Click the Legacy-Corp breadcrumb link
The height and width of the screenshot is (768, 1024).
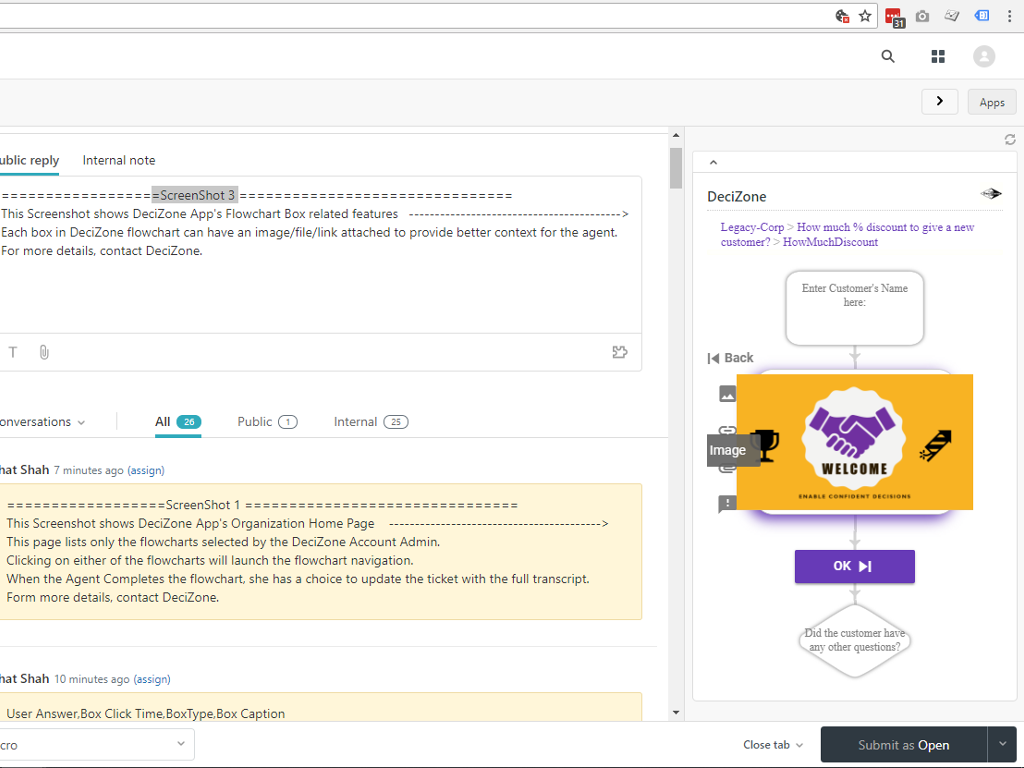752,227
